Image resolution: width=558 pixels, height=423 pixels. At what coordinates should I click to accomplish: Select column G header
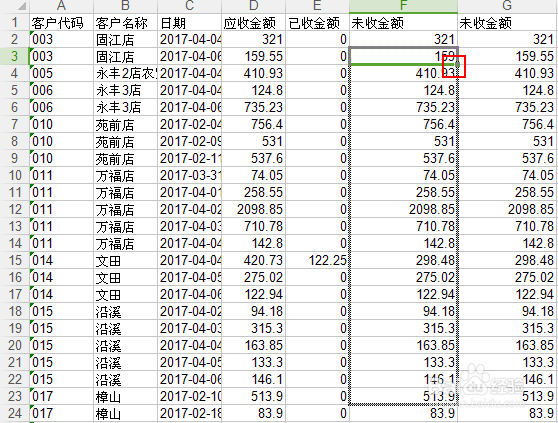(507, 6)
